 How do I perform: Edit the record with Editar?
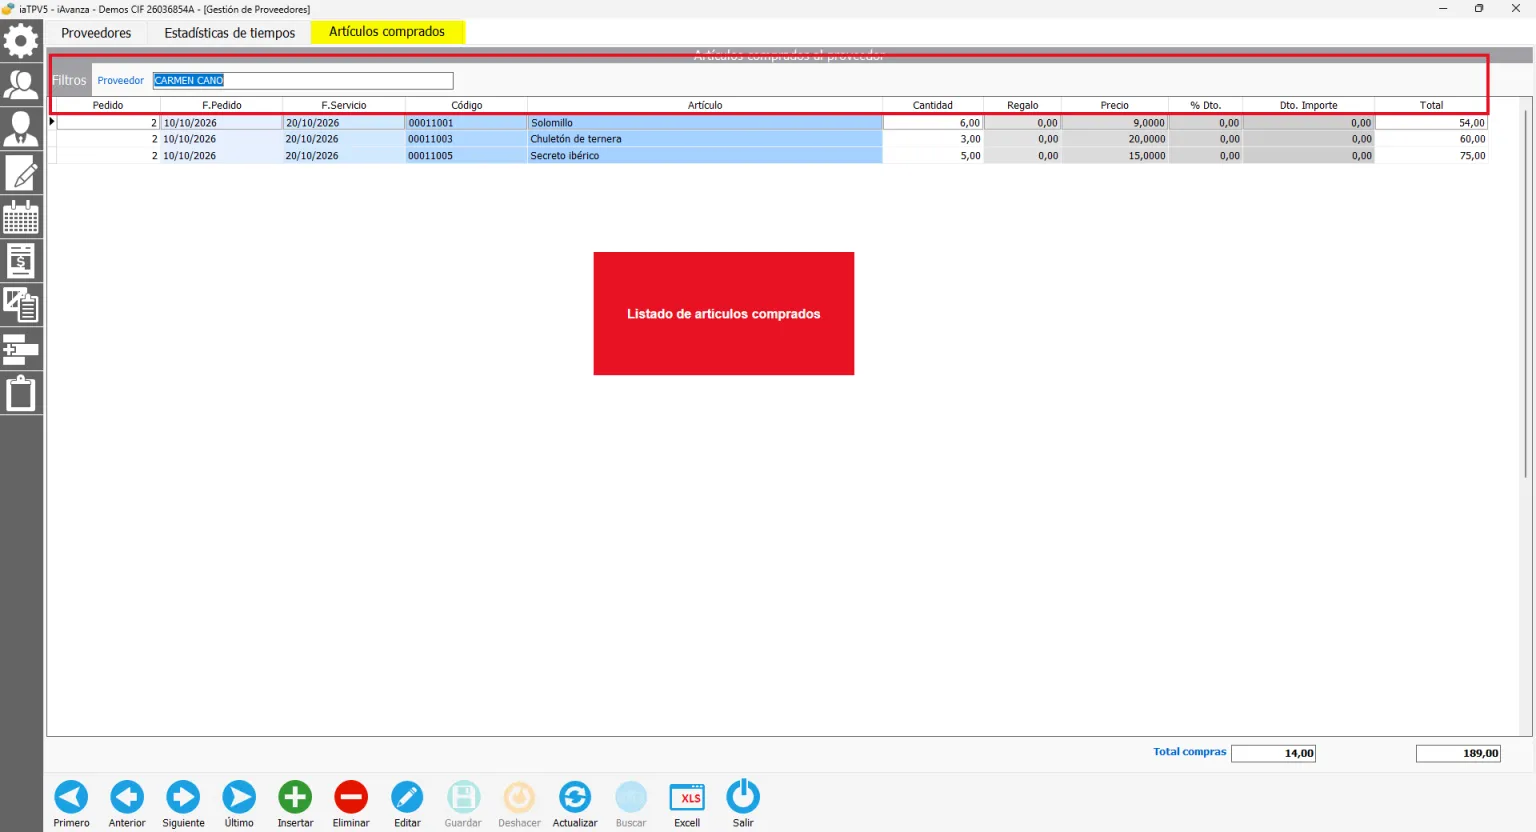tap(407, 804)
